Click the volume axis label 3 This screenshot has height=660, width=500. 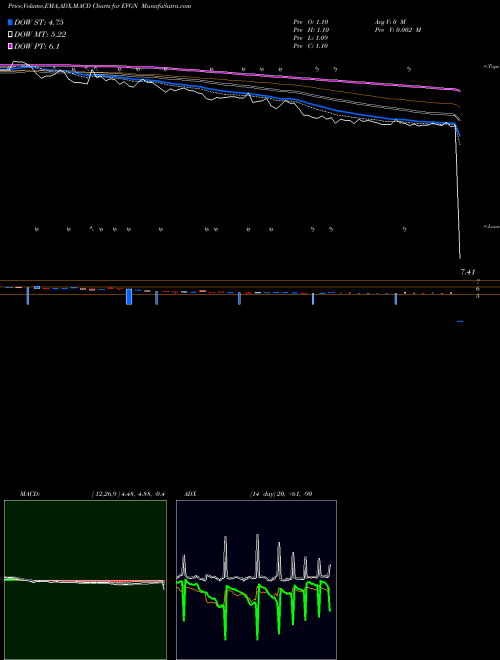[478, 296]
